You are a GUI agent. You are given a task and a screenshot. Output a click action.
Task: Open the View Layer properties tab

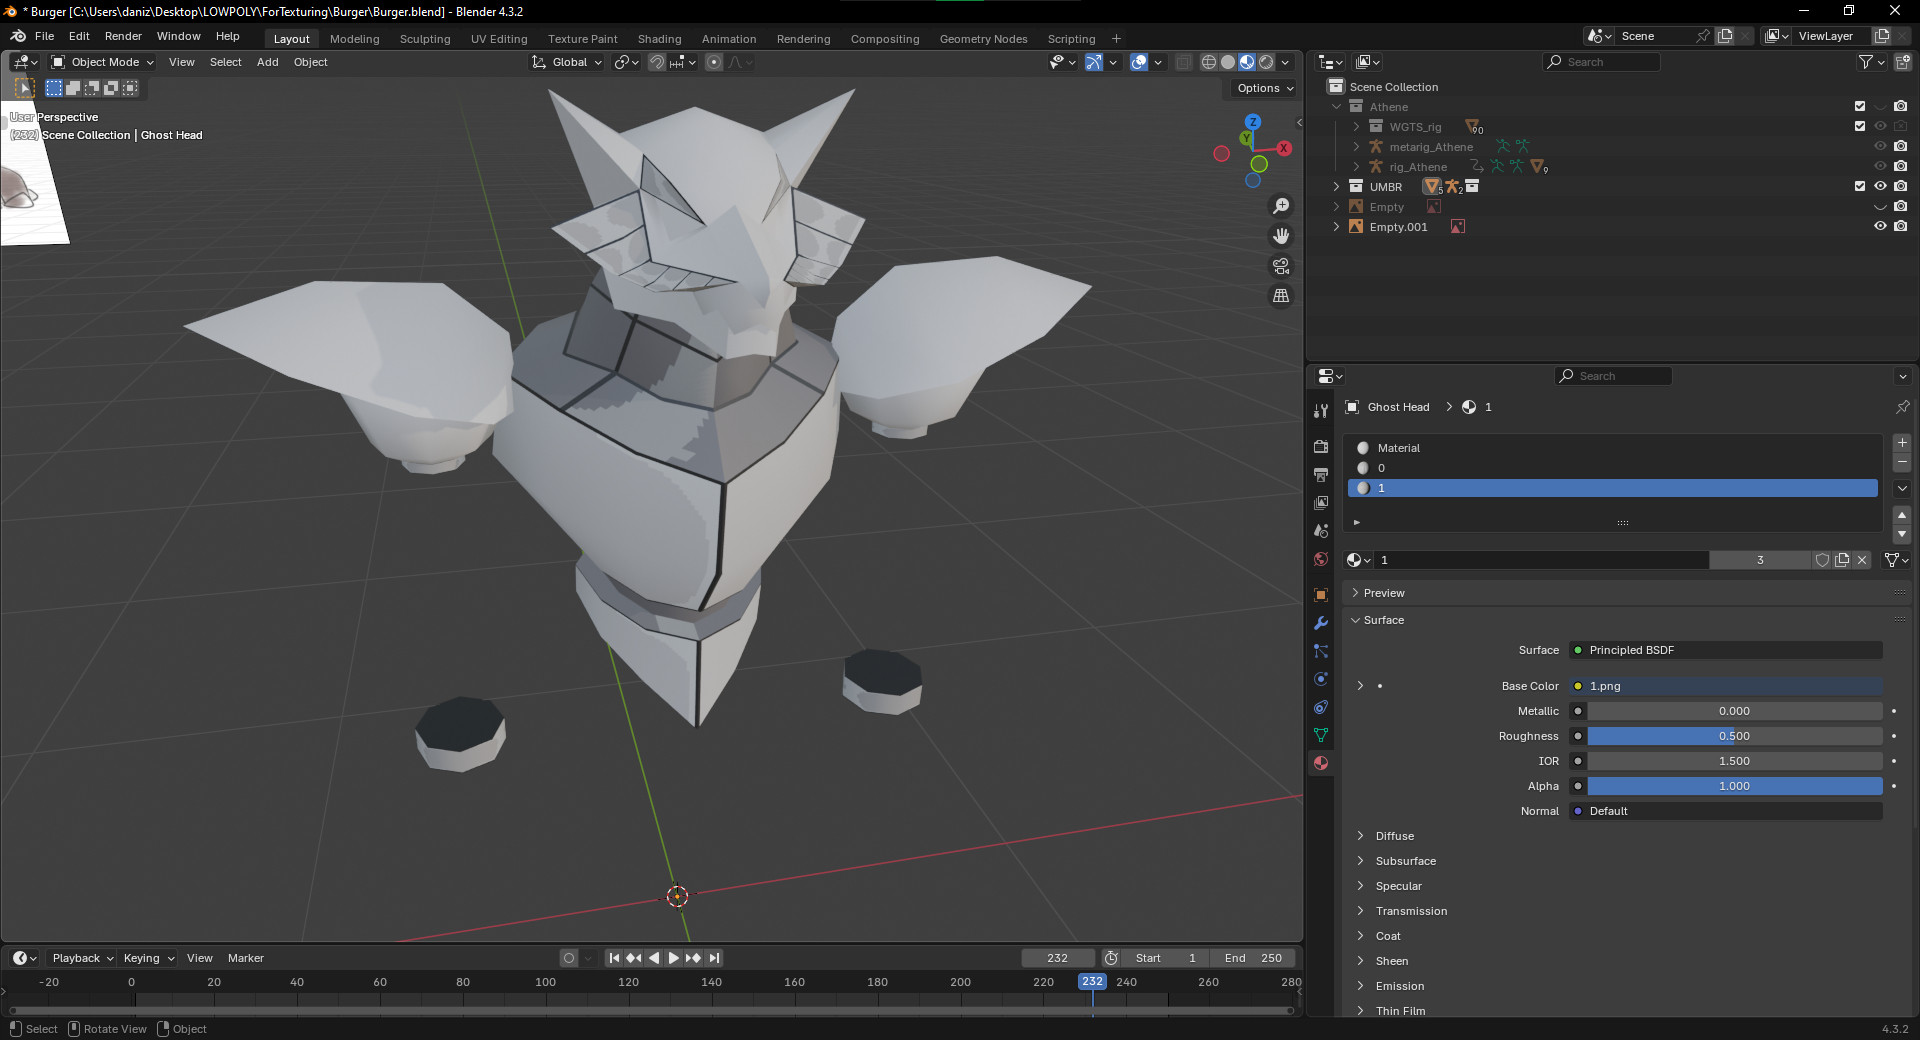[1321, 503]
